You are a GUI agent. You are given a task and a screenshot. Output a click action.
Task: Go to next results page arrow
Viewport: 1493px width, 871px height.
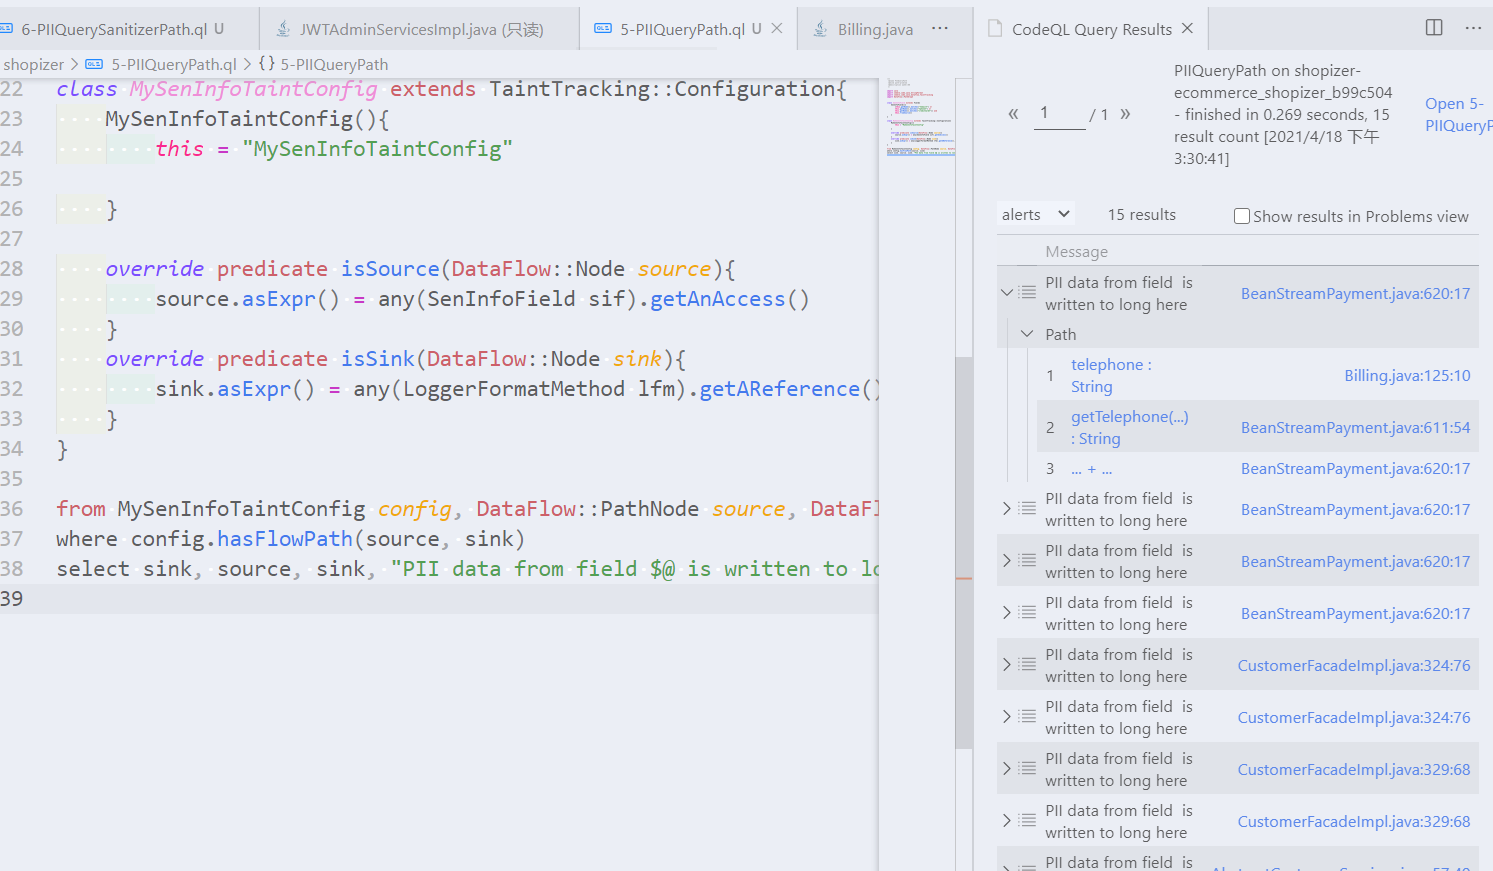[x=1125, y=113]
